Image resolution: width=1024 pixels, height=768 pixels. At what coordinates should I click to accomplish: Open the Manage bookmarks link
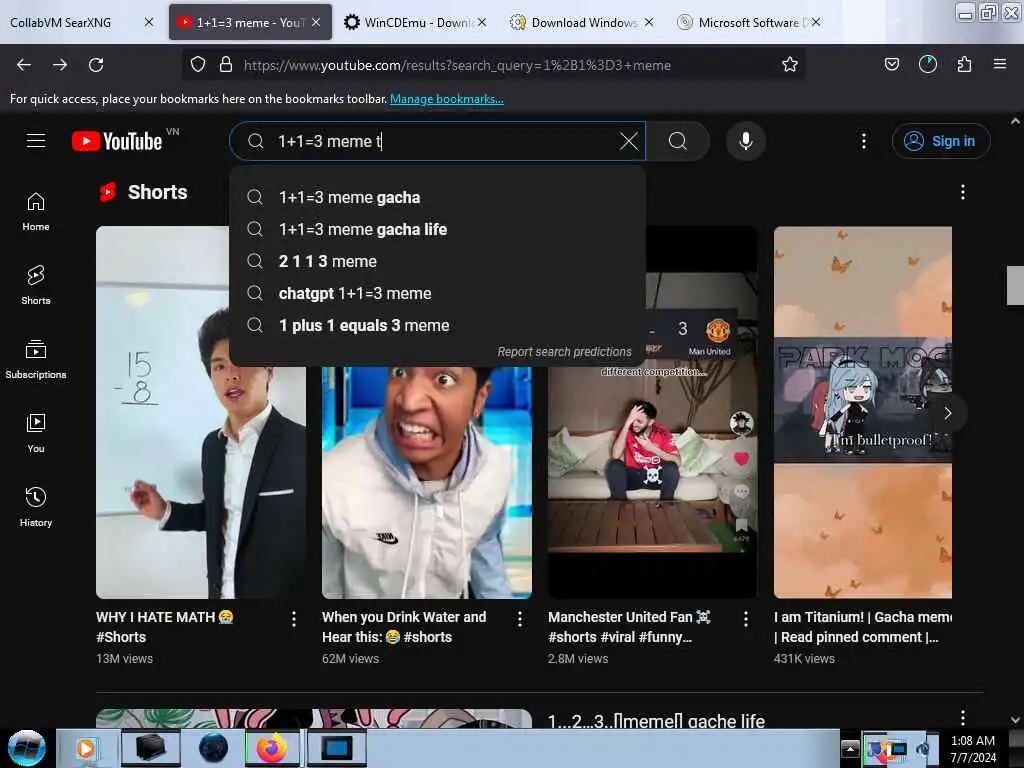tap(447, 99)
